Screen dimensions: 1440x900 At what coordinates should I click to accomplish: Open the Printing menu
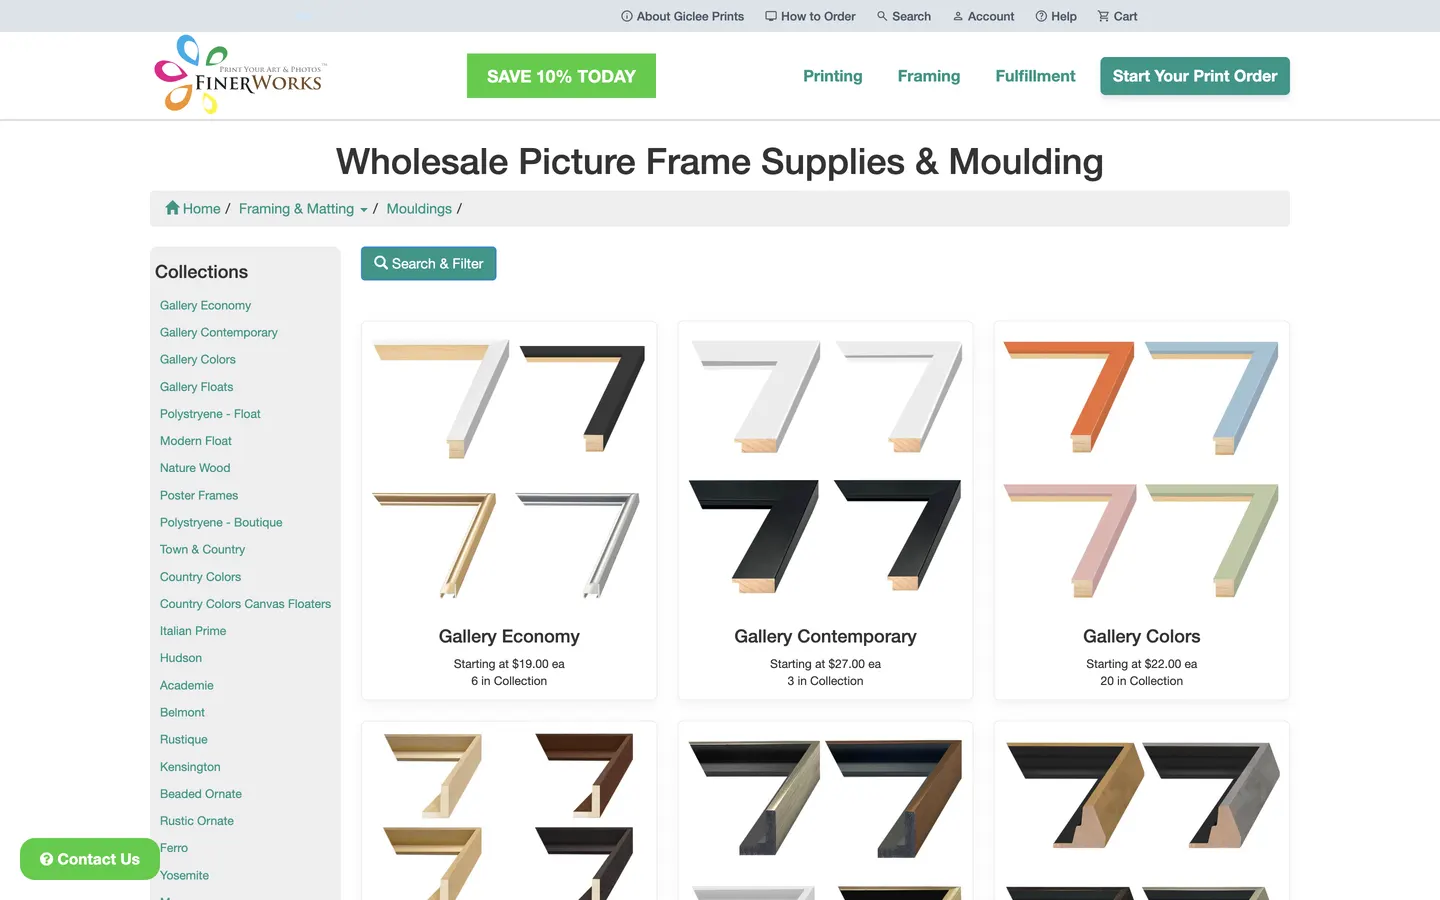832,76
